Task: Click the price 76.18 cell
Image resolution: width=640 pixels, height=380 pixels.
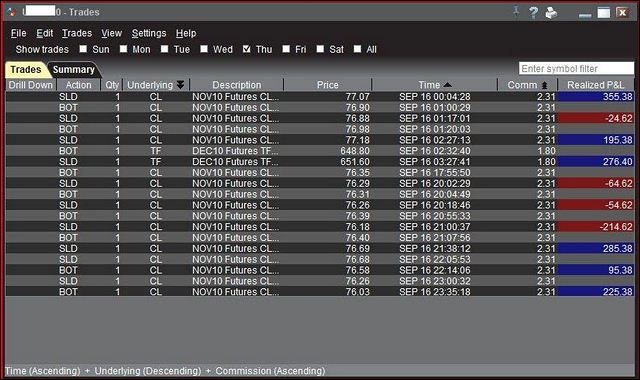Action: pyautogui.click(x=327, y=227)
